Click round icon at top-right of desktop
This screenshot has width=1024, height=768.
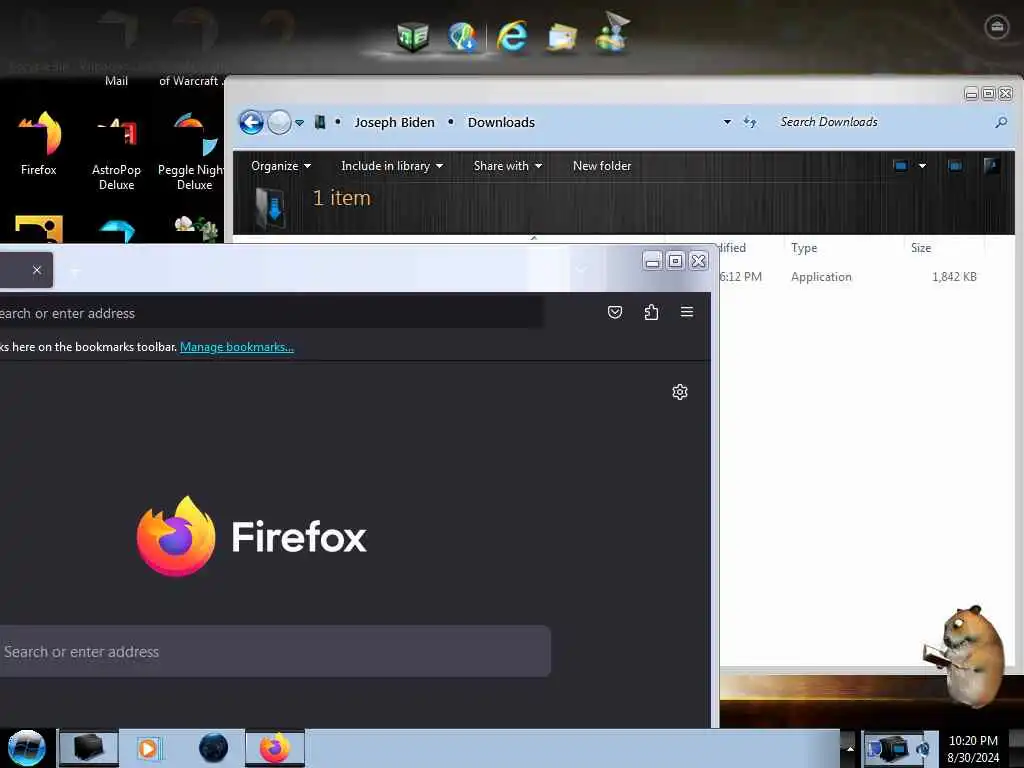coord(997,27)
